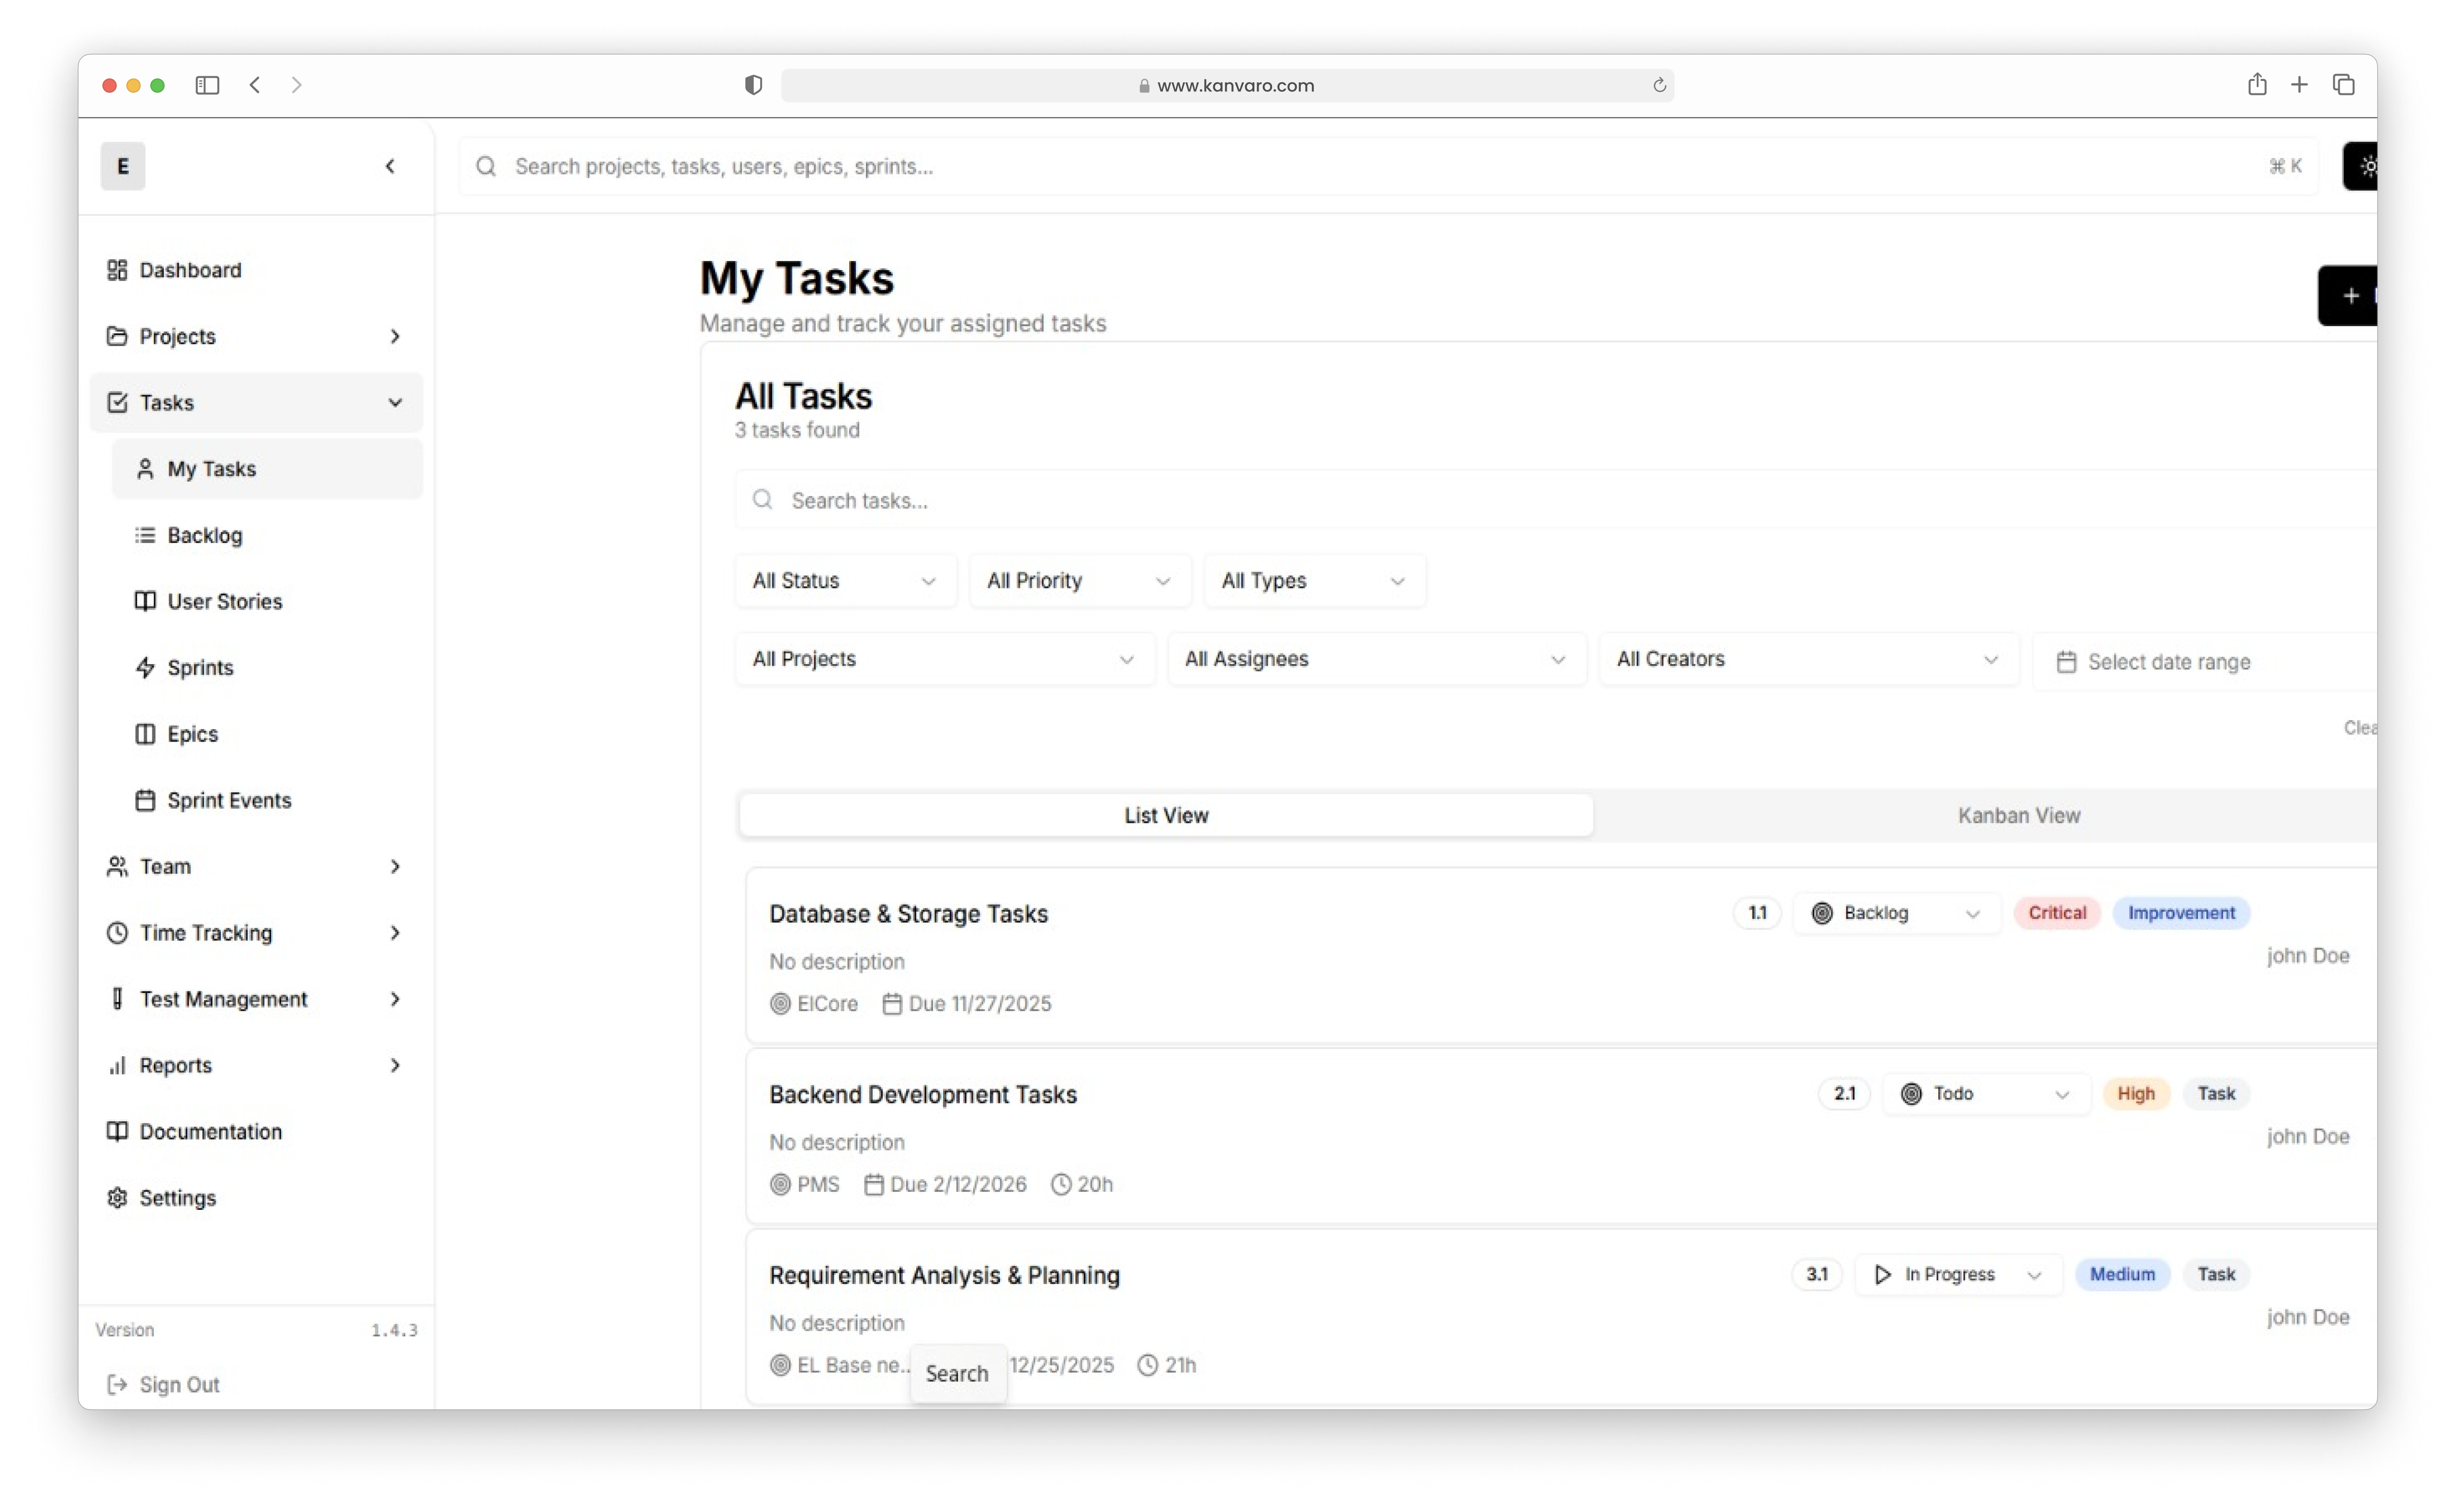Image resolution: width=2456 pixels, height=1512 pixels.
Task: Select the List View tab
Action: pos(1166,815)
